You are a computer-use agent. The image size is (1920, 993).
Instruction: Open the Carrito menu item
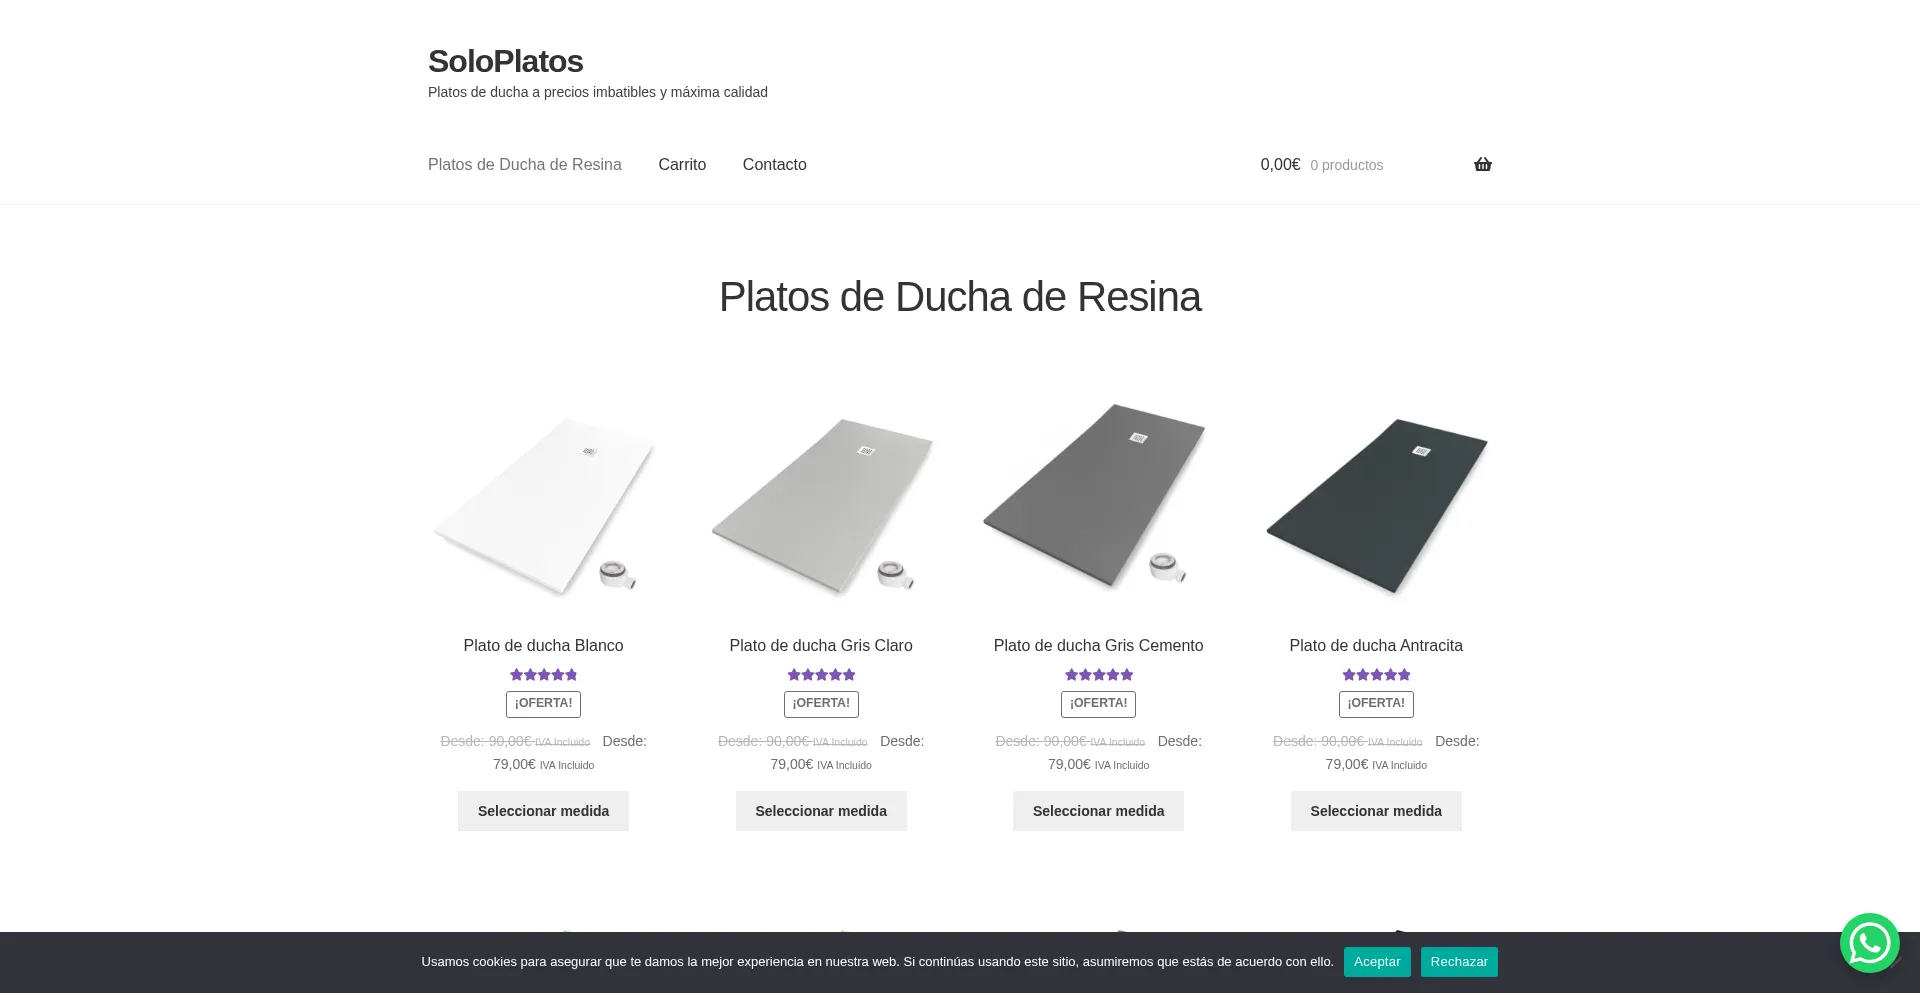682,165
